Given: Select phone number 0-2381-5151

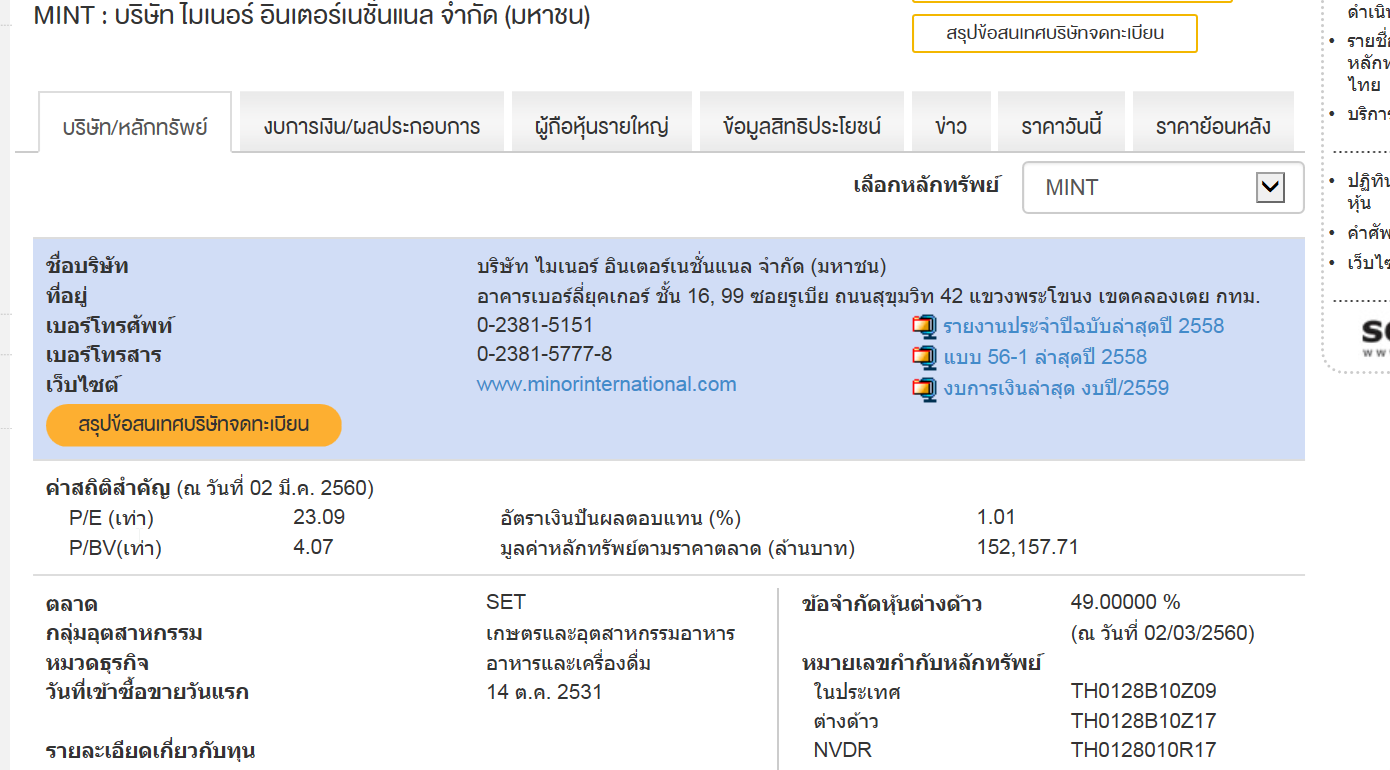Looking at the screenshot, I should pos(535,325).
